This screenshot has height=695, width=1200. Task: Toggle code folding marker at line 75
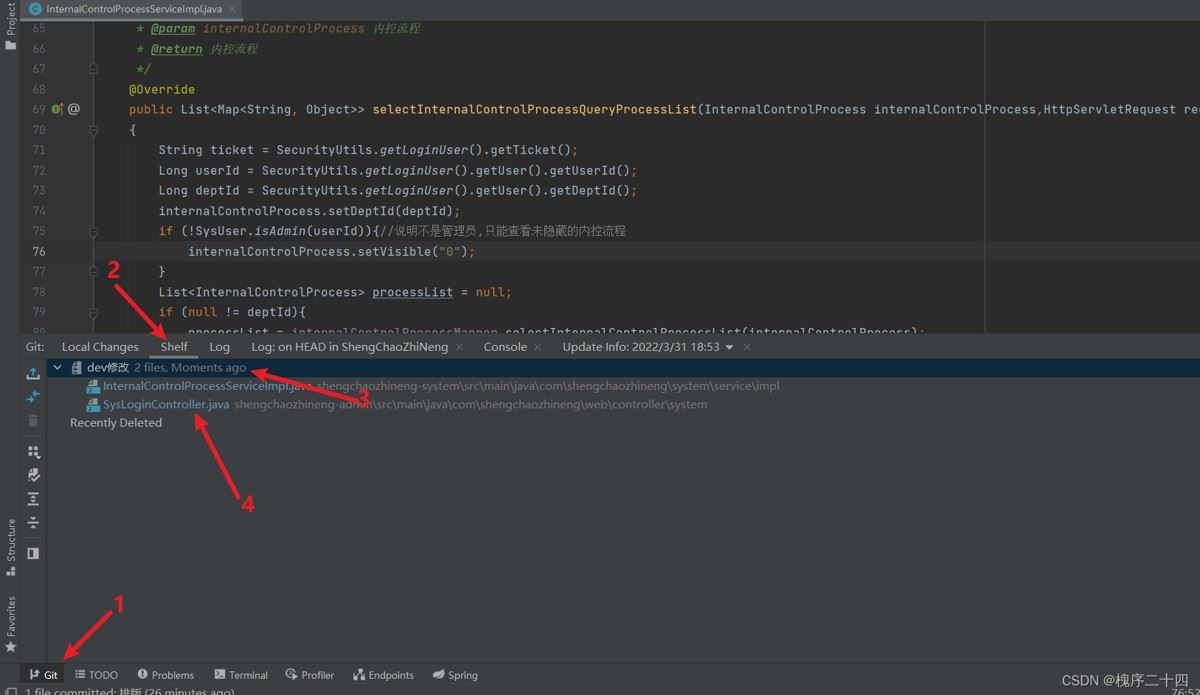coord(93,231)
